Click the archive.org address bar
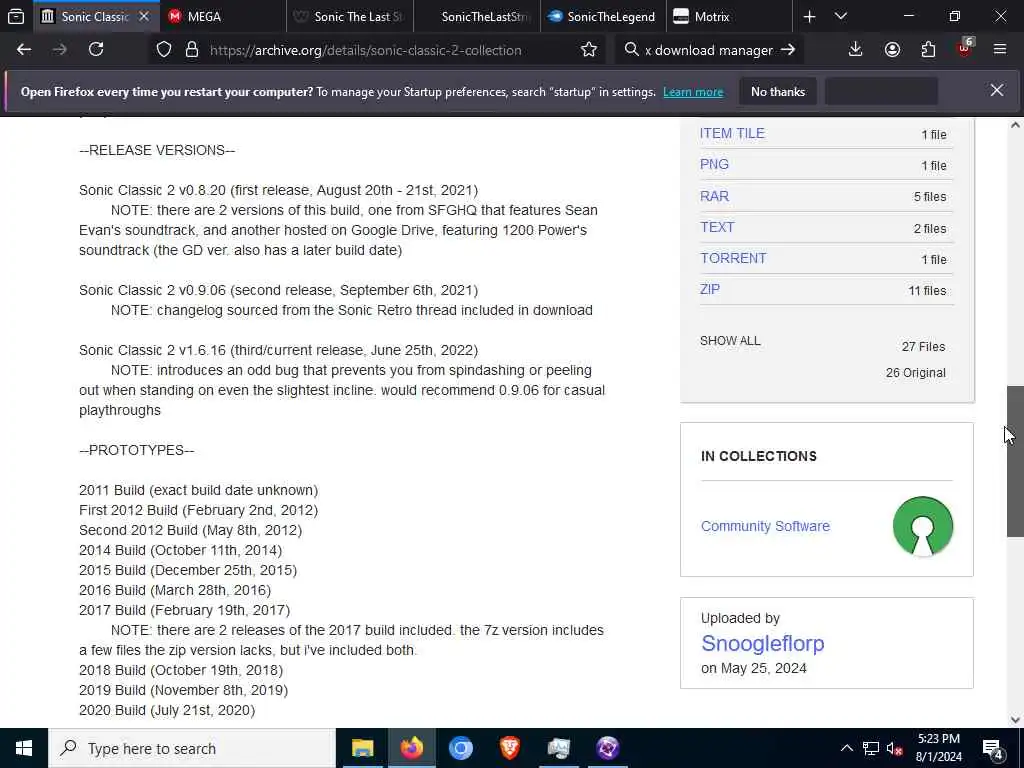This screenshot has width=1024, height=768. [x=365, y=50]
